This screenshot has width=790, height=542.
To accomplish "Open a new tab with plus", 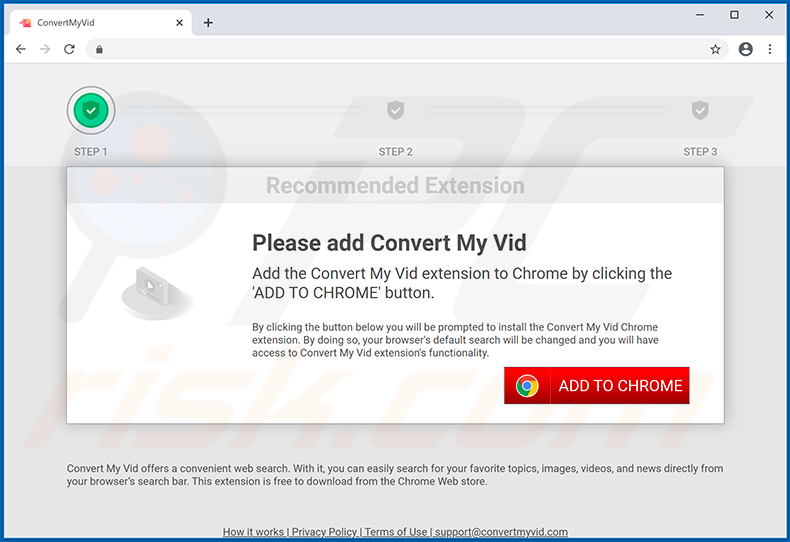I will coord(208,23).
